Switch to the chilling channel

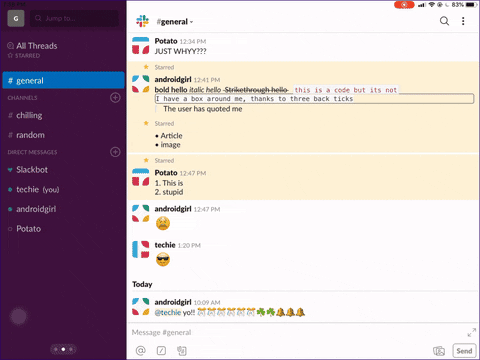pyautogui.click(x=63, y=115)
